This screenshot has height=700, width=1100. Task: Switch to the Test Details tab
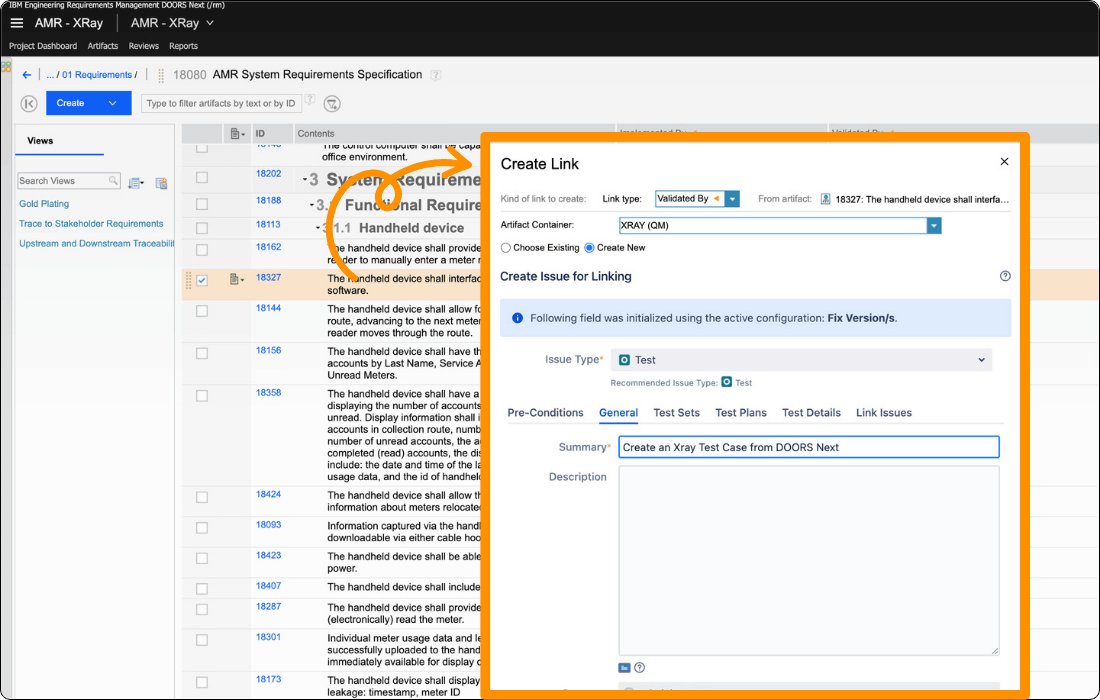click(811, 412)
